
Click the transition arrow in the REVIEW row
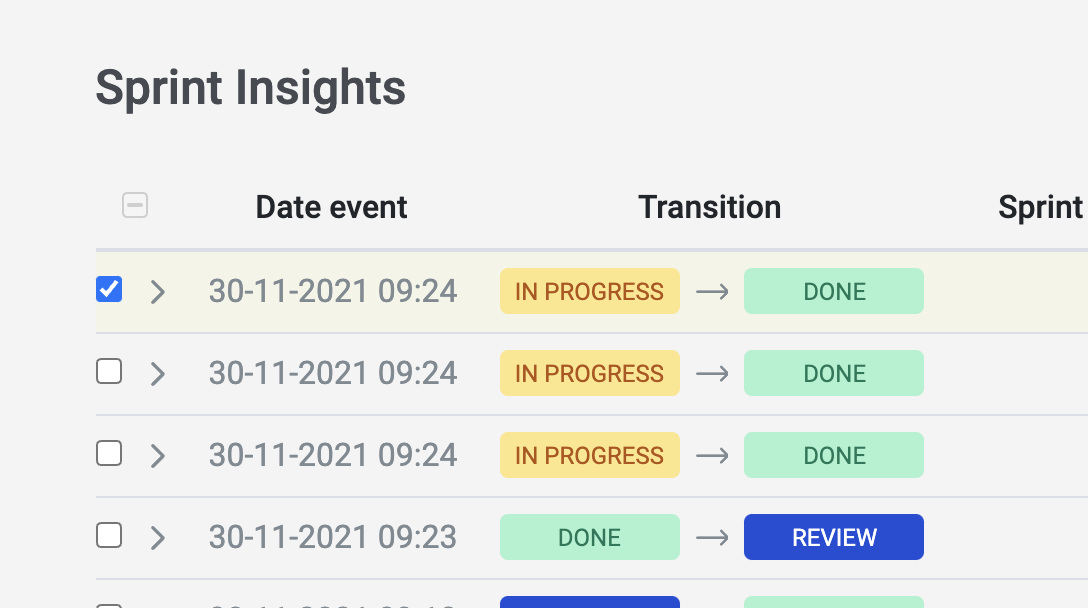click(712, 538)
